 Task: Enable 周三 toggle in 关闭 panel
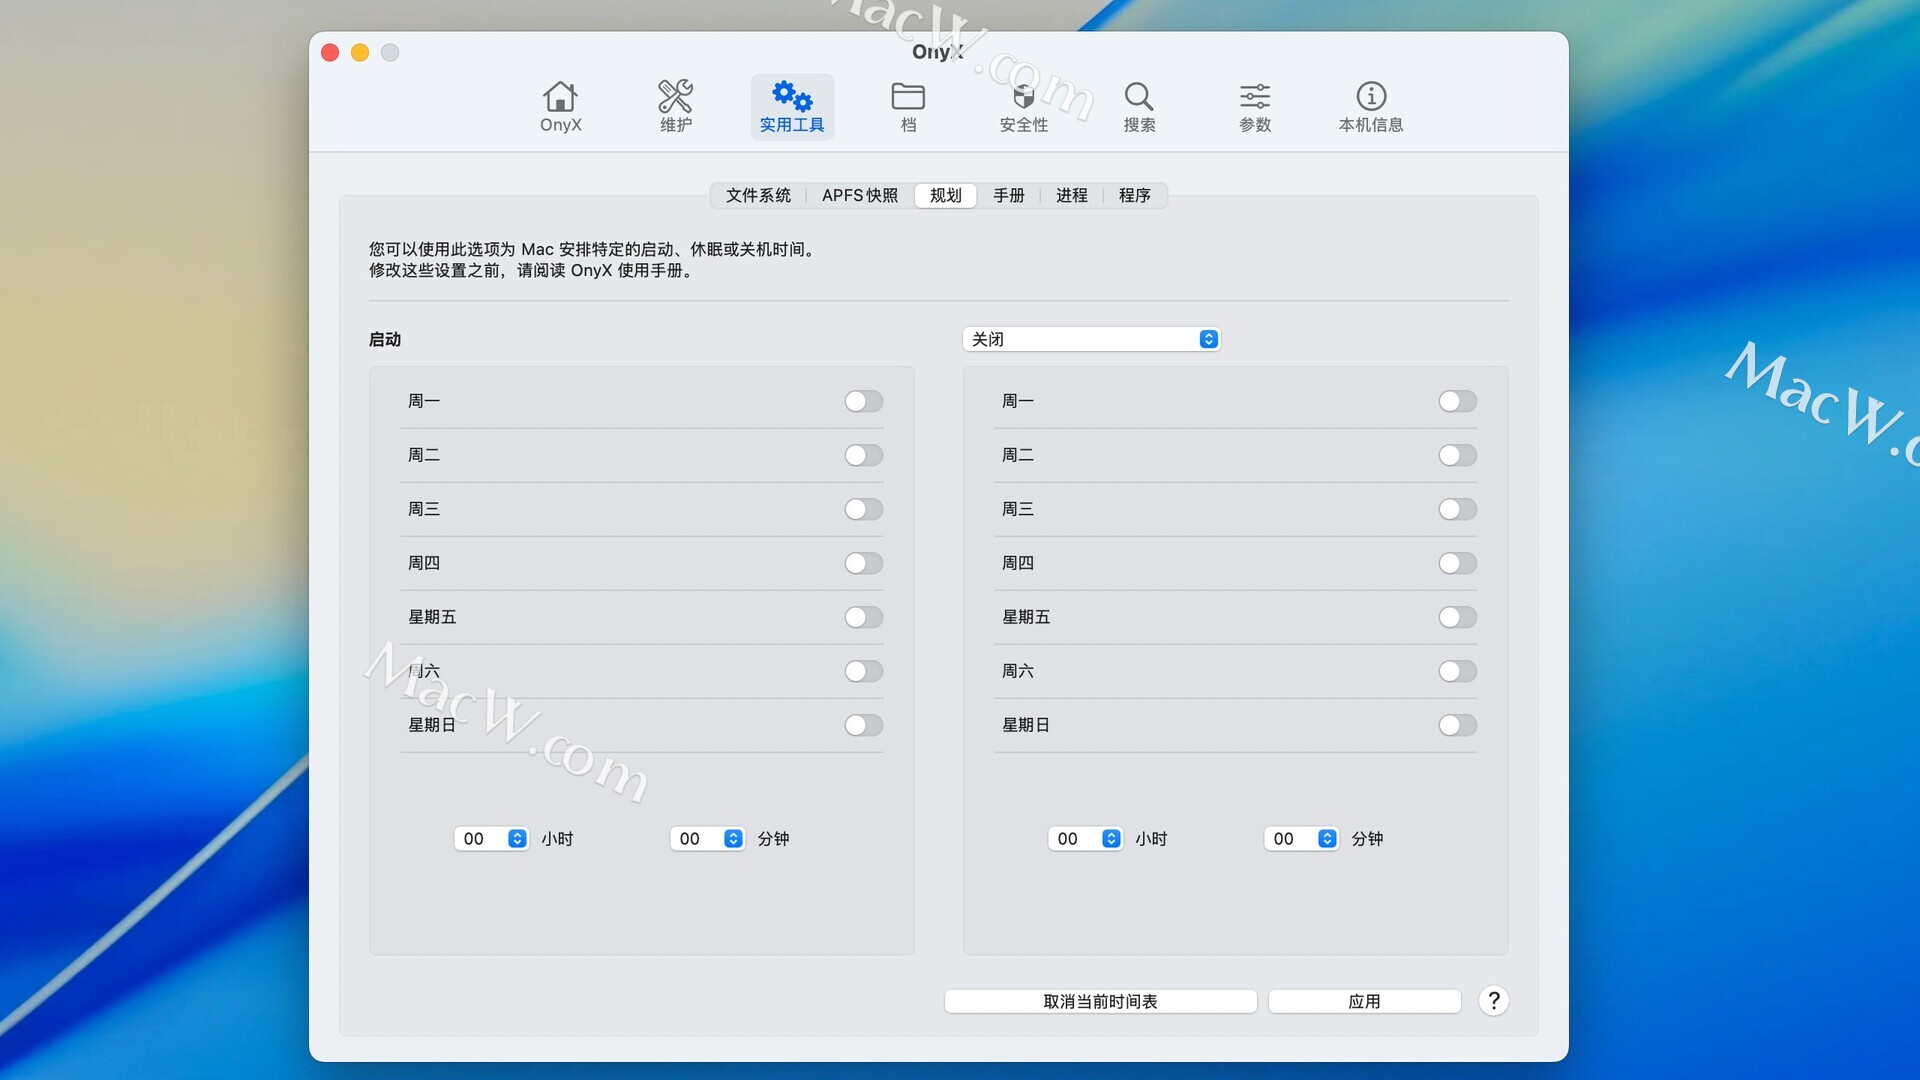click(x=1458, y=509)
